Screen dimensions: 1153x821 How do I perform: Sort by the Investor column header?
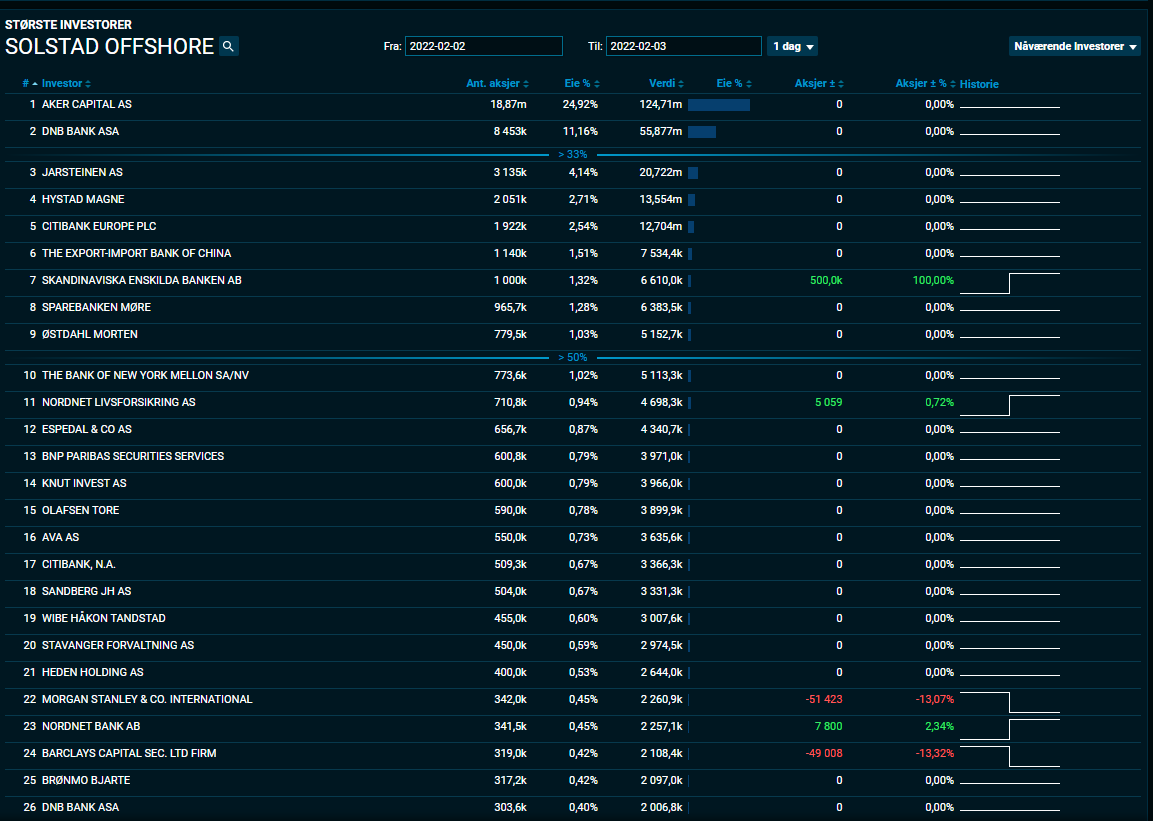click(65, 84)
